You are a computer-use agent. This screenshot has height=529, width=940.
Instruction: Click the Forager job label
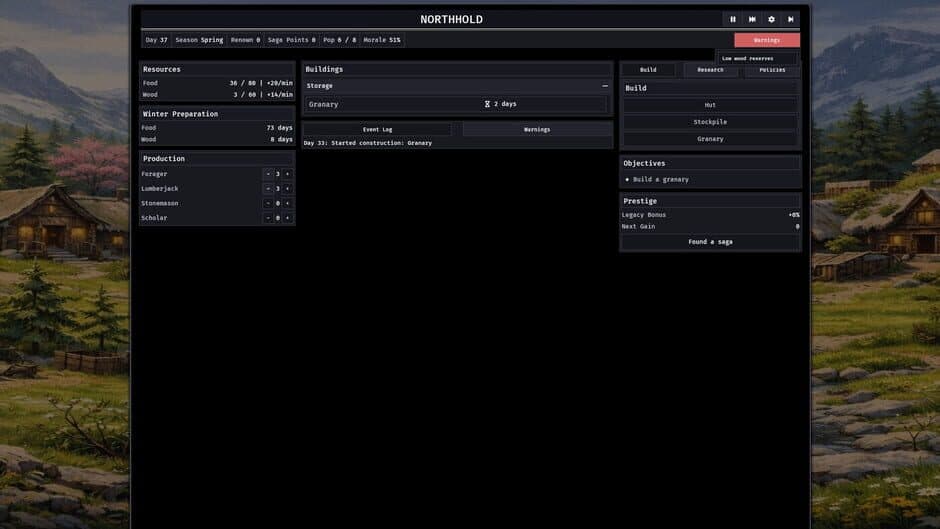click(x=154, y=174)
